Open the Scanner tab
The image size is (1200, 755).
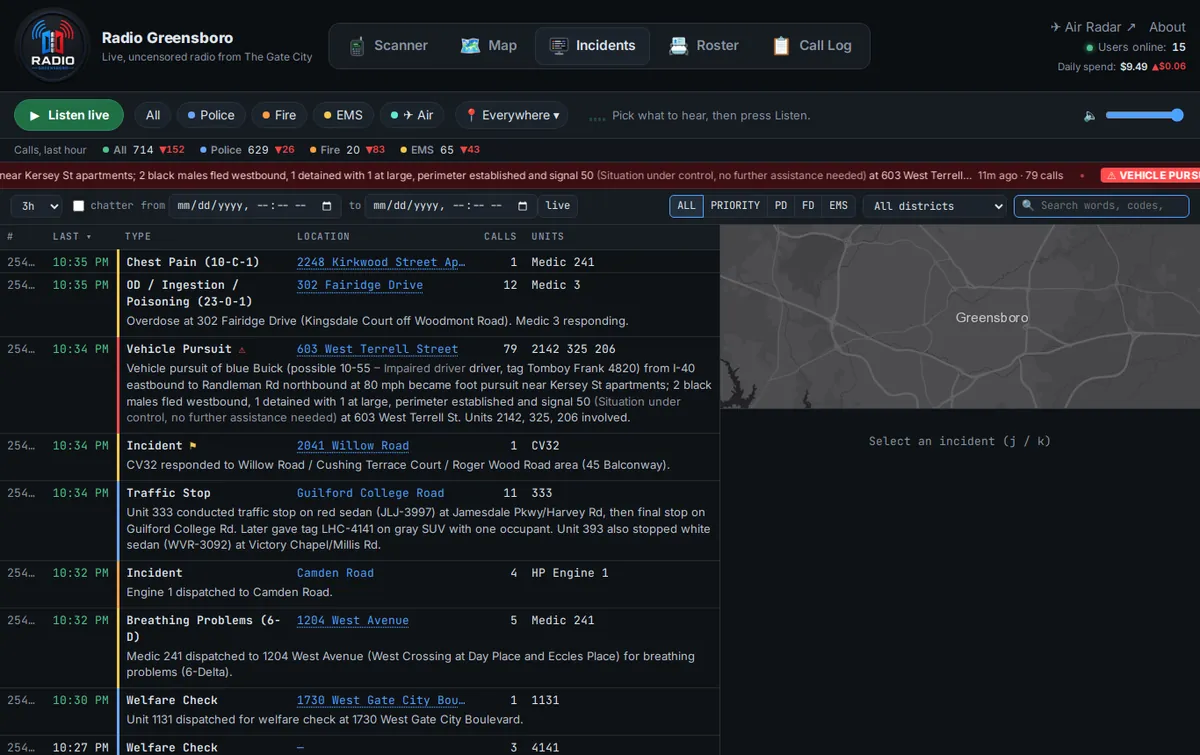tap(388, 46)
